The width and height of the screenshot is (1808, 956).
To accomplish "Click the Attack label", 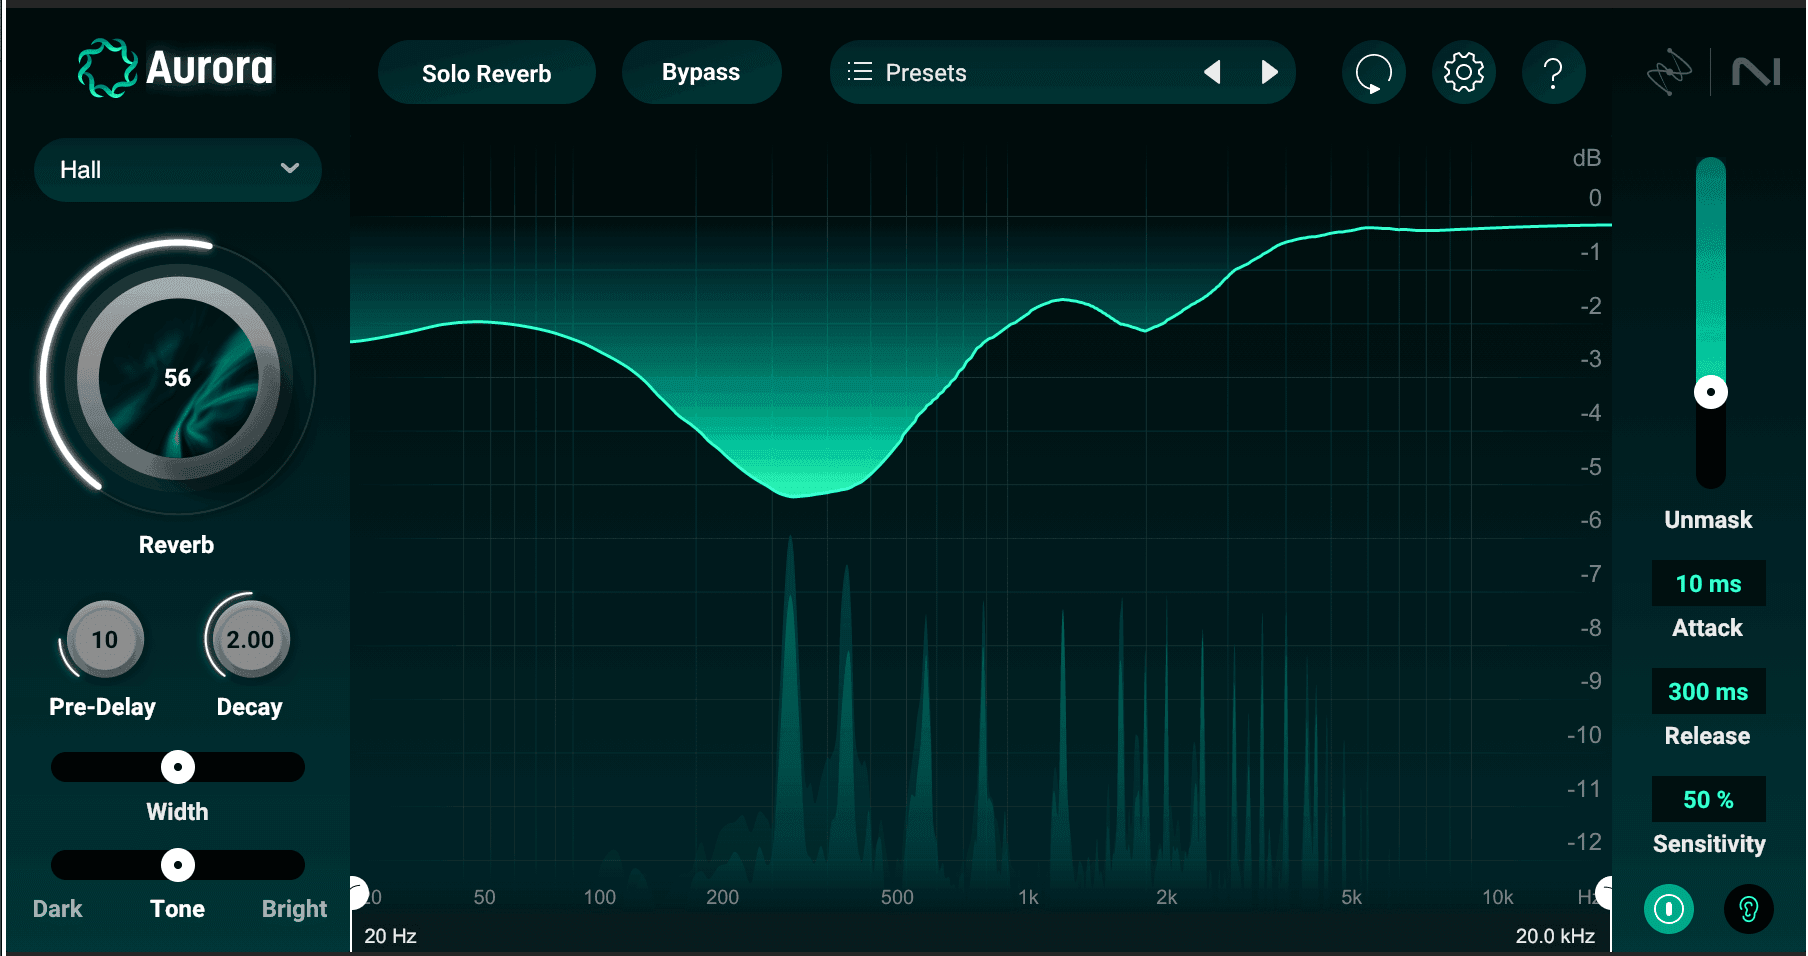I will (1707, 628).
